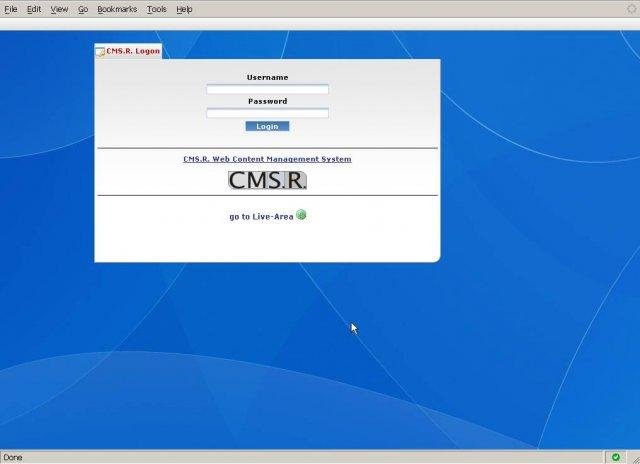Open the View menu
The height and width of the screenshot is (464, 640).
[x=59, y=9]
